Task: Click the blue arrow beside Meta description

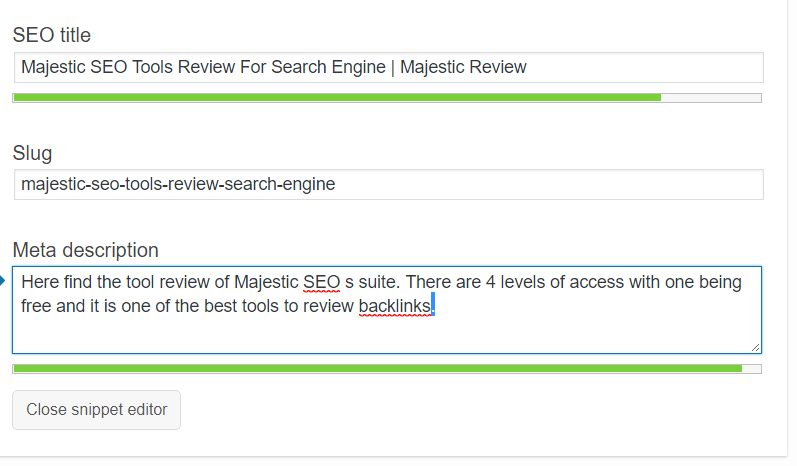Action: (2, 281)
